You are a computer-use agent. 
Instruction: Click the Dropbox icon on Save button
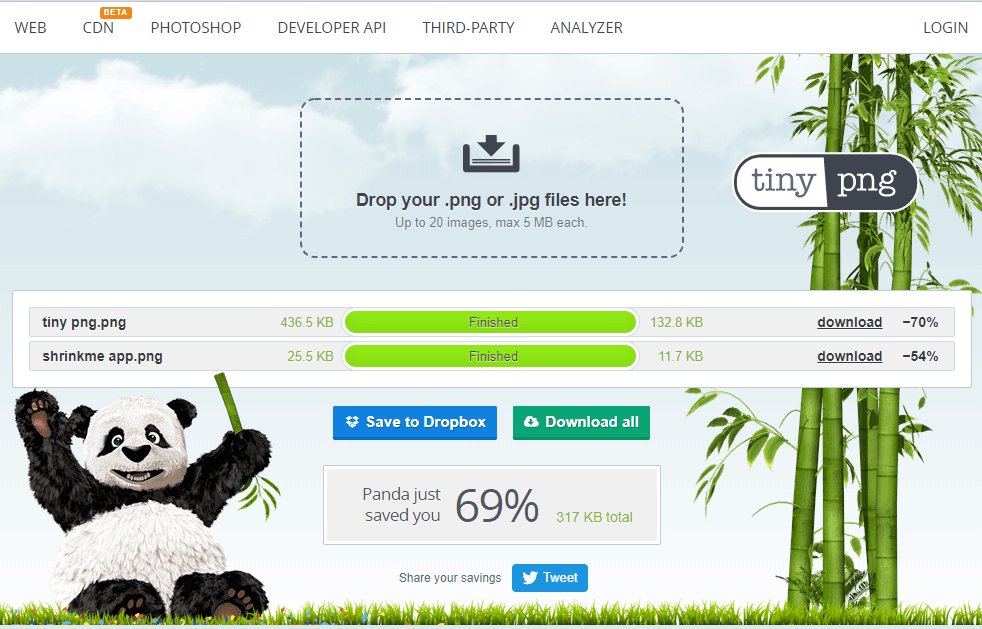coord(353,422)
